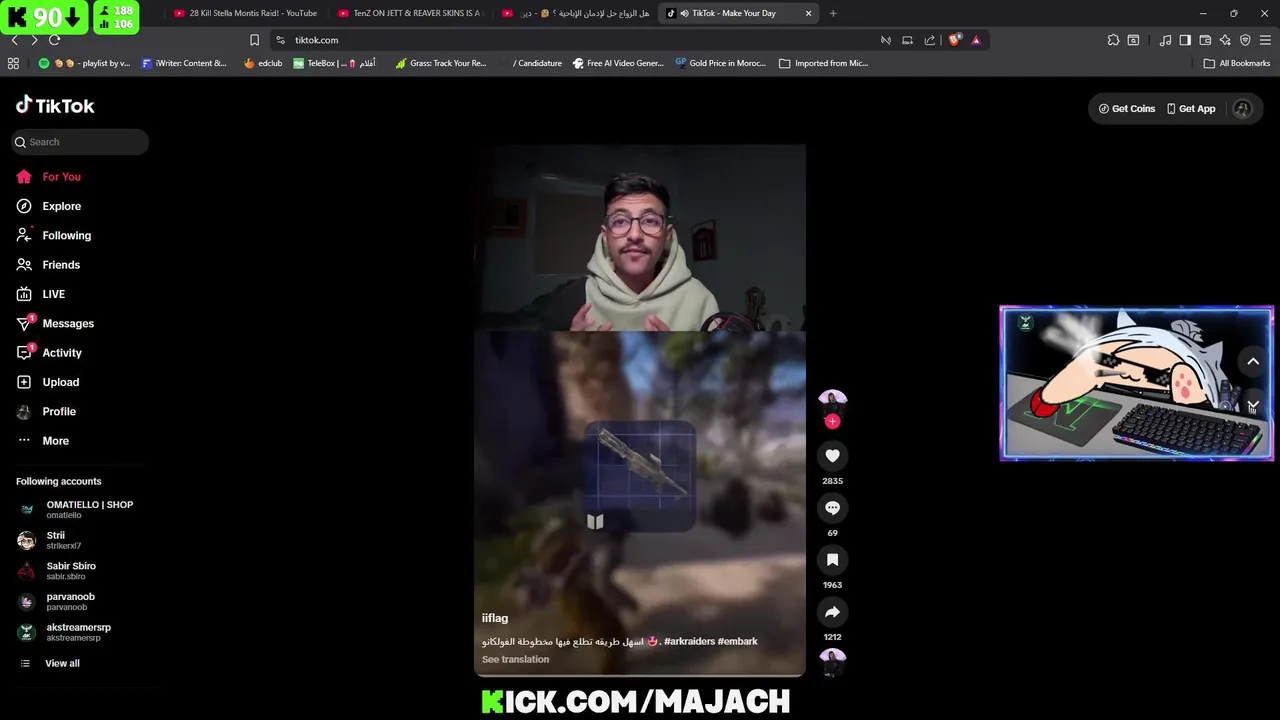Go back in browser history

[x=14, y=40]
